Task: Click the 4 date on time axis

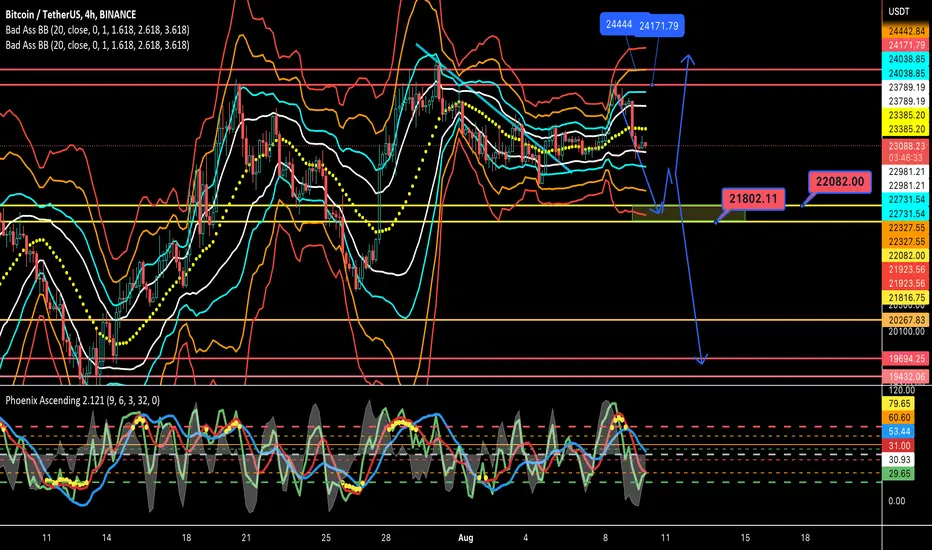Action: (525, 538)
